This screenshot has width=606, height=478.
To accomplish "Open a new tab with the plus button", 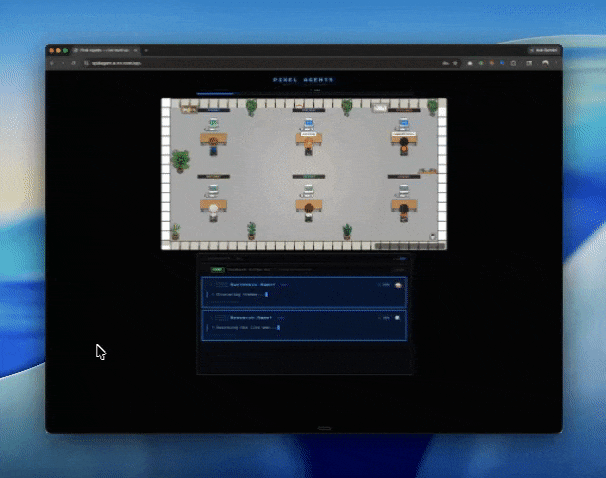I will [x=146, y=50].
